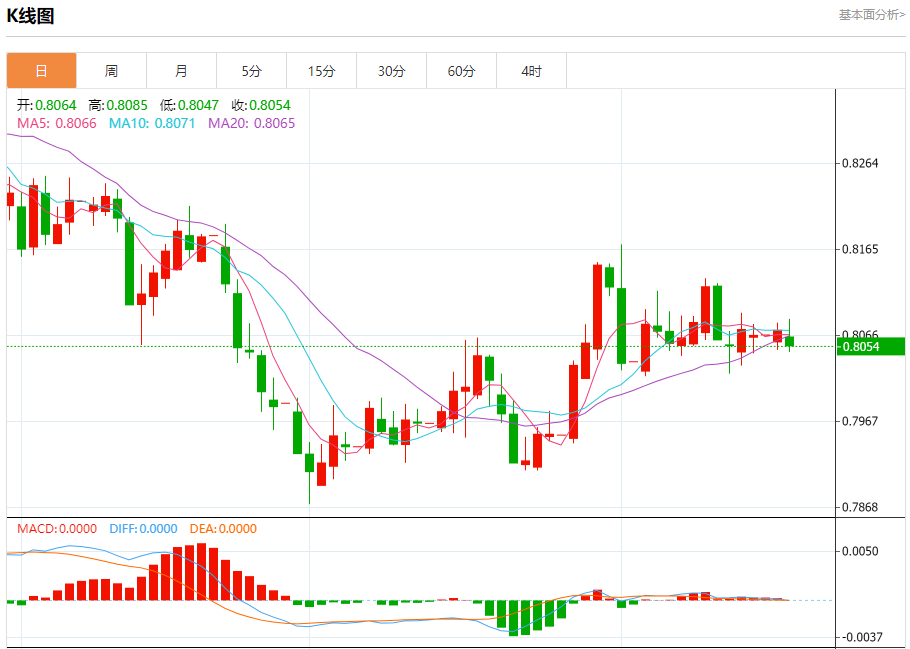Click the green 0.8054 current price tag
The width and height of the screenshot is (910, 649).
point(871,347)
